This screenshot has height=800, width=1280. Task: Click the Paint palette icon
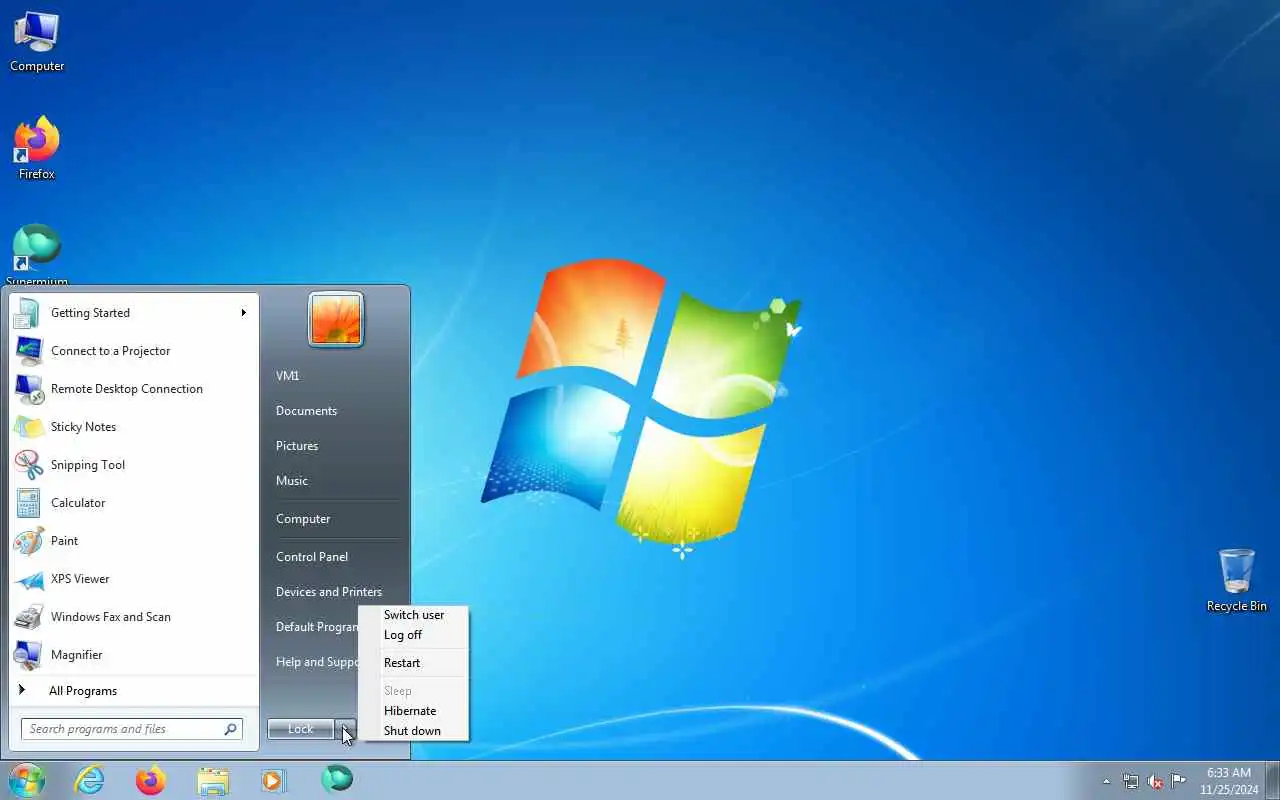[x=27, y=541]
